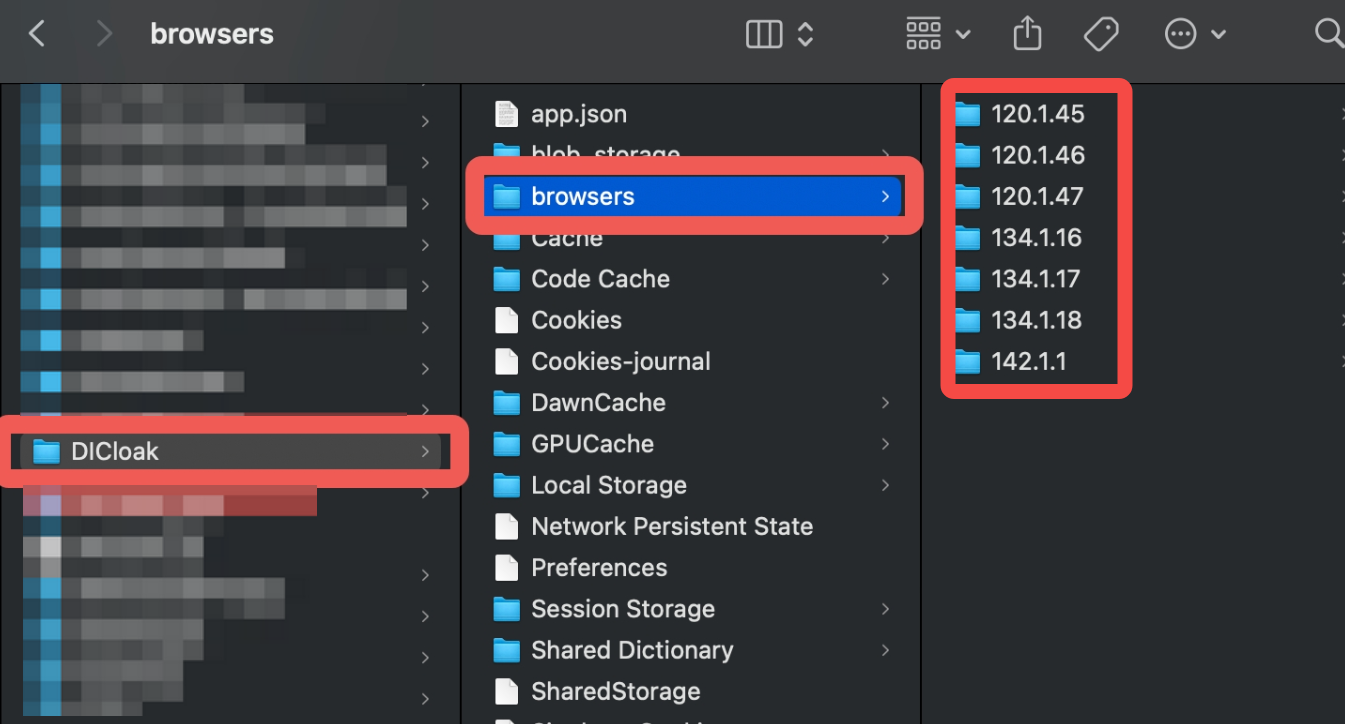
Task: Expand the browsers folder chevron
Action: tap(885, 197)
